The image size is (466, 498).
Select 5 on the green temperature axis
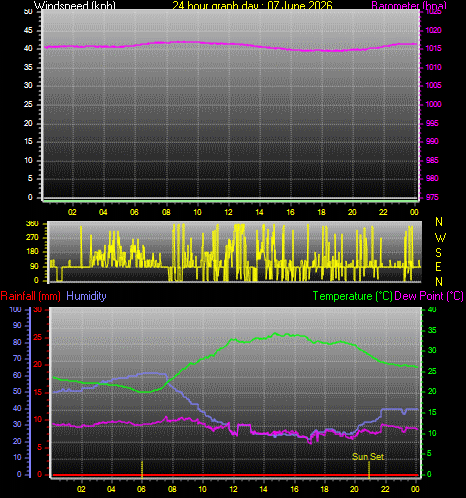(429, 453)
